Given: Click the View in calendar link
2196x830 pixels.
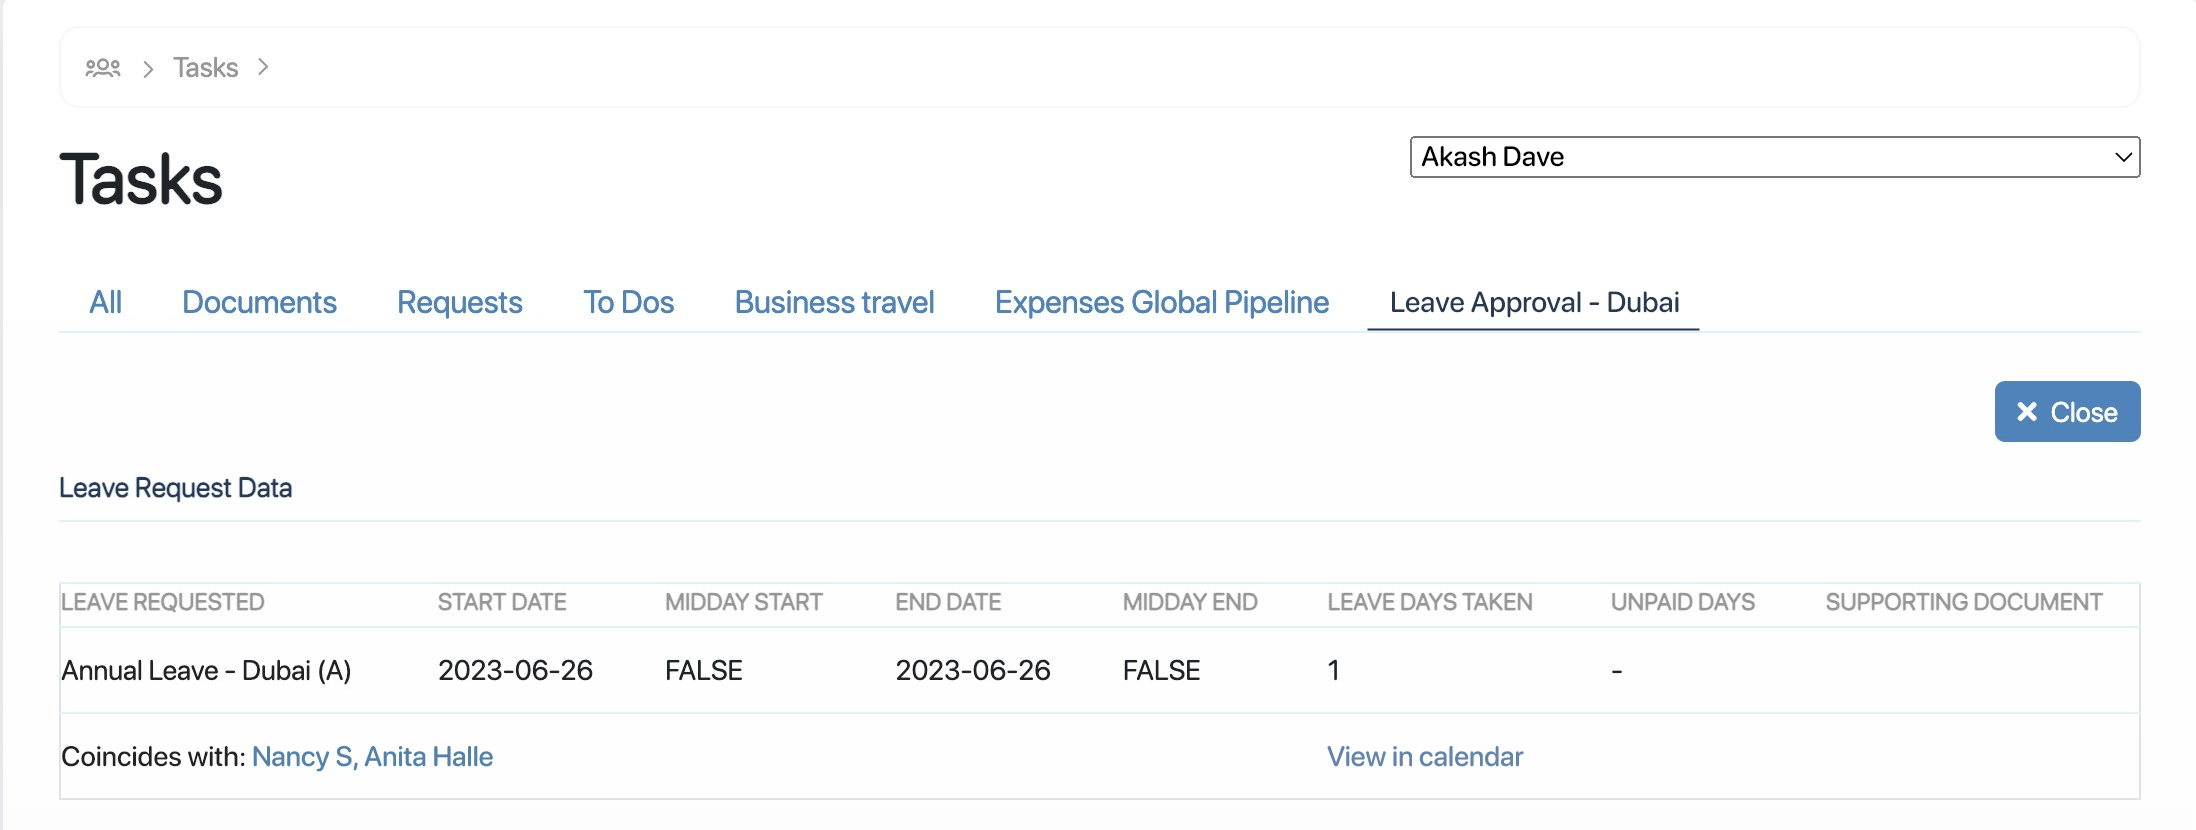Looking at the screenshot, I should coord(1424,757).
